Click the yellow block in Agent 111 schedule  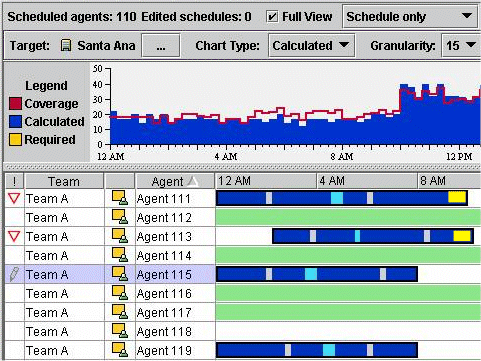click(x=457, y=197)
